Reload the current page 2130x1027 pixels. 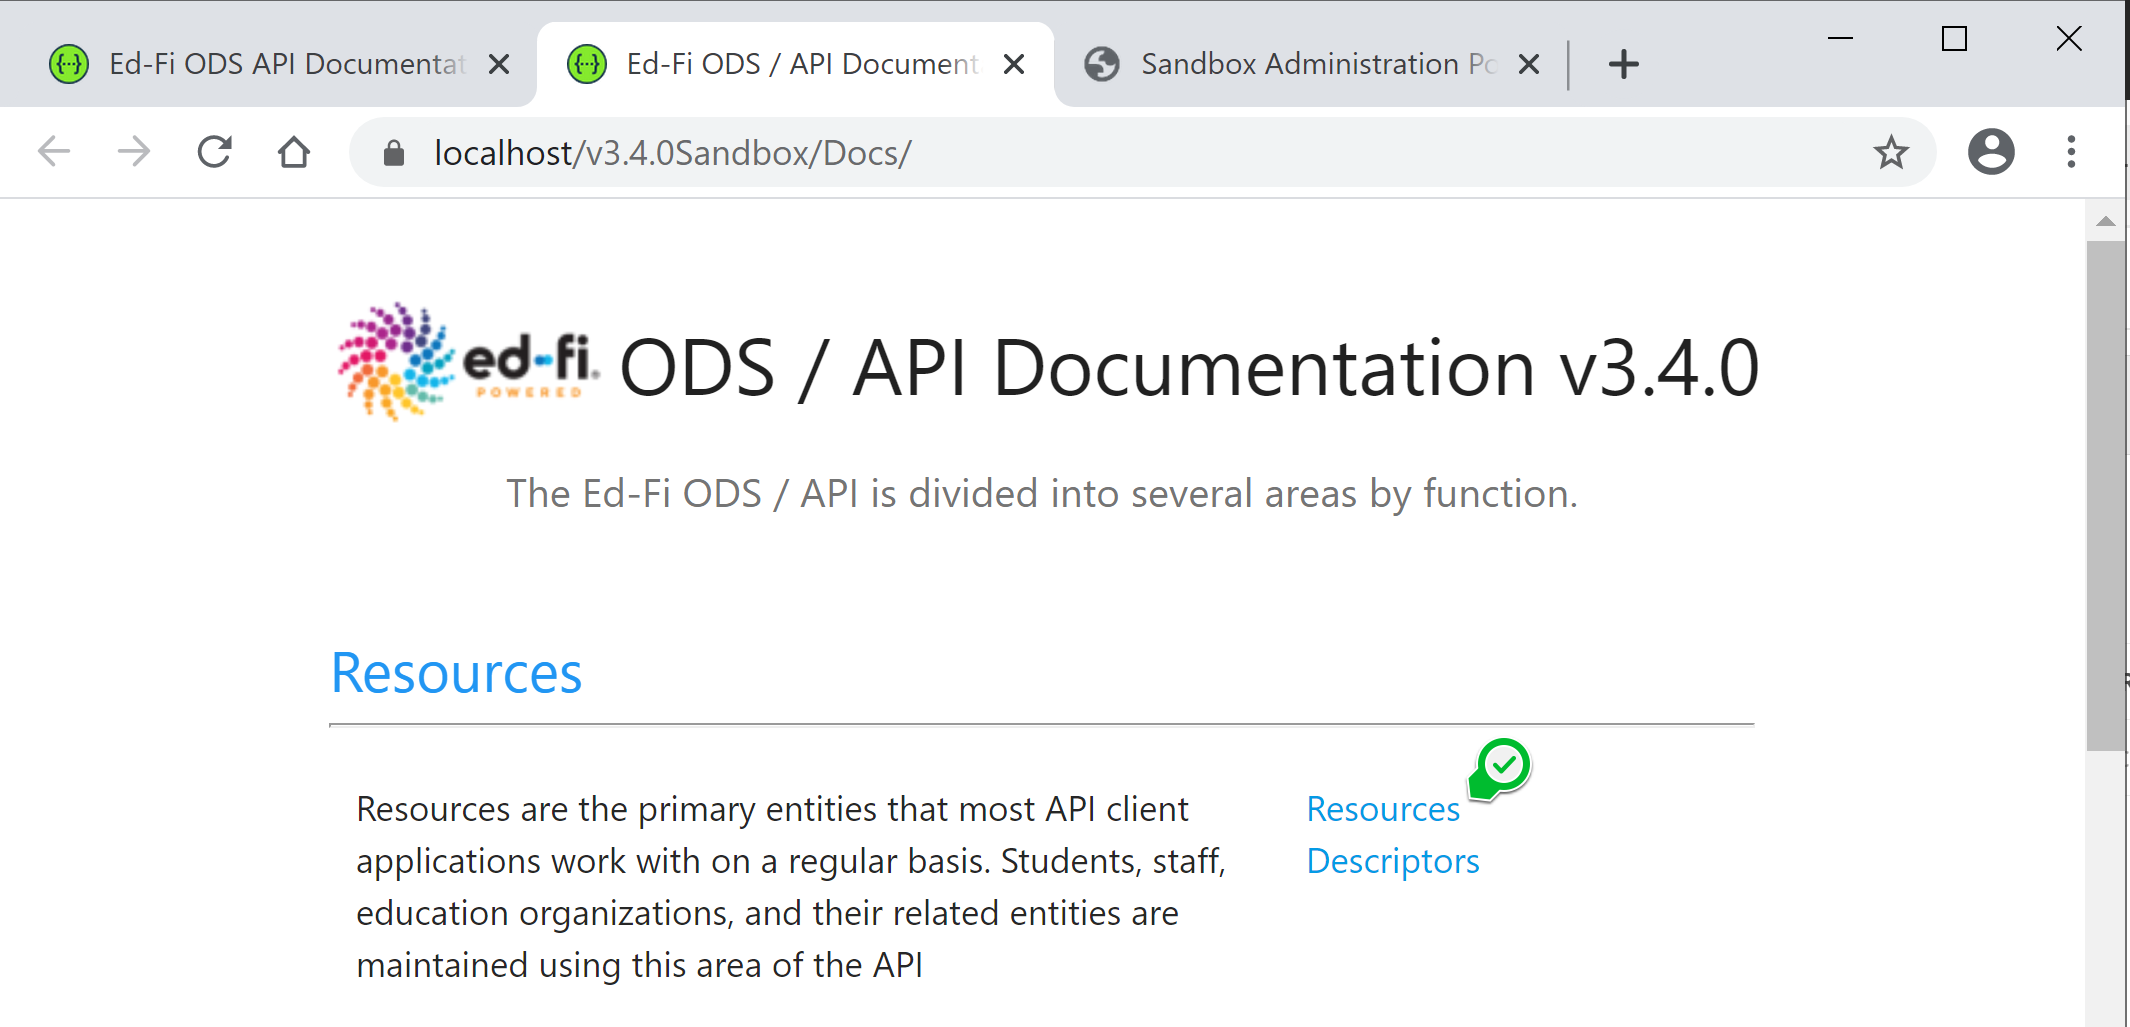point(214,152)
